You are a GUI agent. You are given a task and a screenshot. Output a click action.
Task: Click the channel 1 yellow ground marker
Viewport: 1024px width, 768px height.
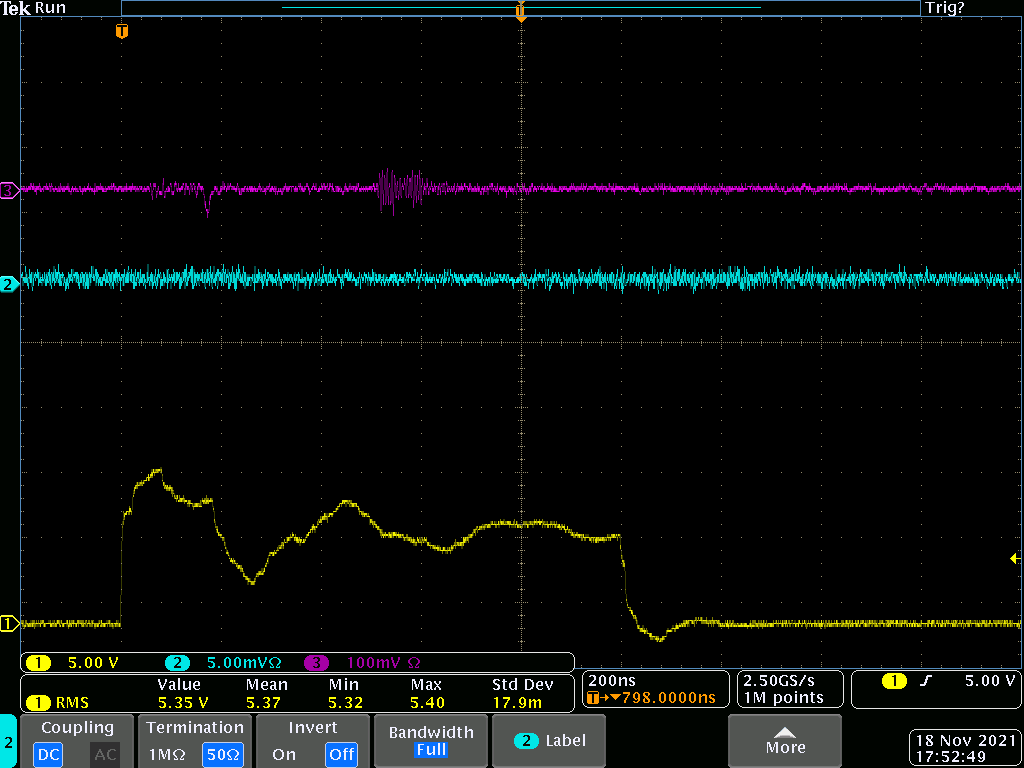[x=8, y=624]
